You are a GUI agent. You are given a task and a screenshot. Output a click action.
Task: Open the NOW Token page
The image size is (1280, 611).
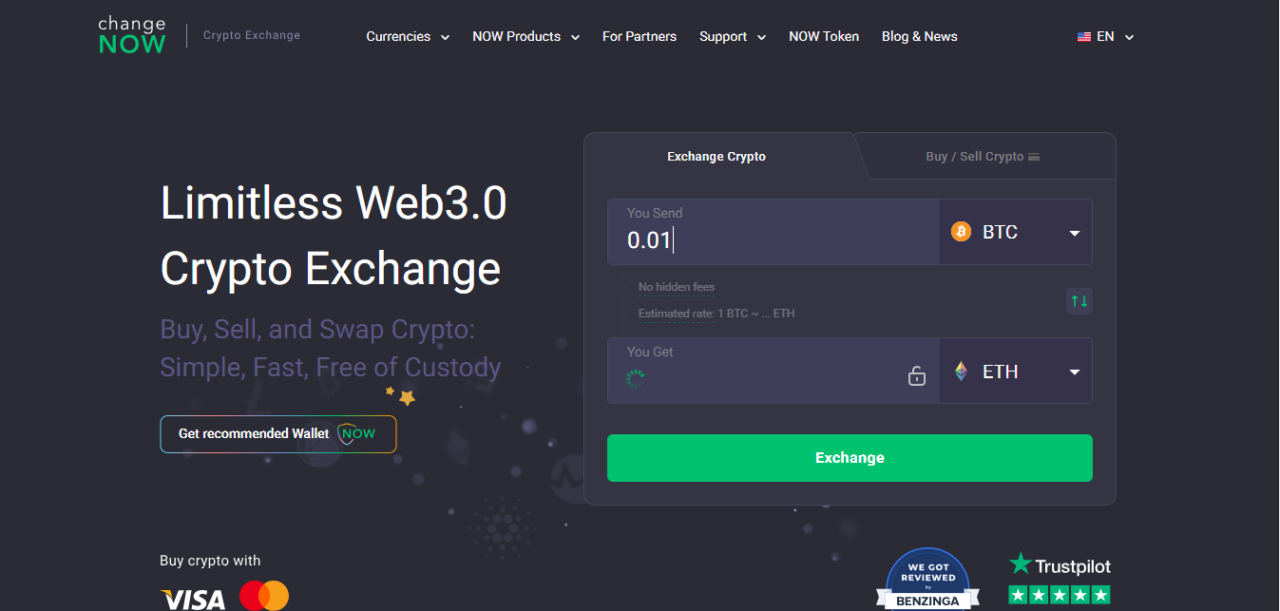tap(823, 36)
